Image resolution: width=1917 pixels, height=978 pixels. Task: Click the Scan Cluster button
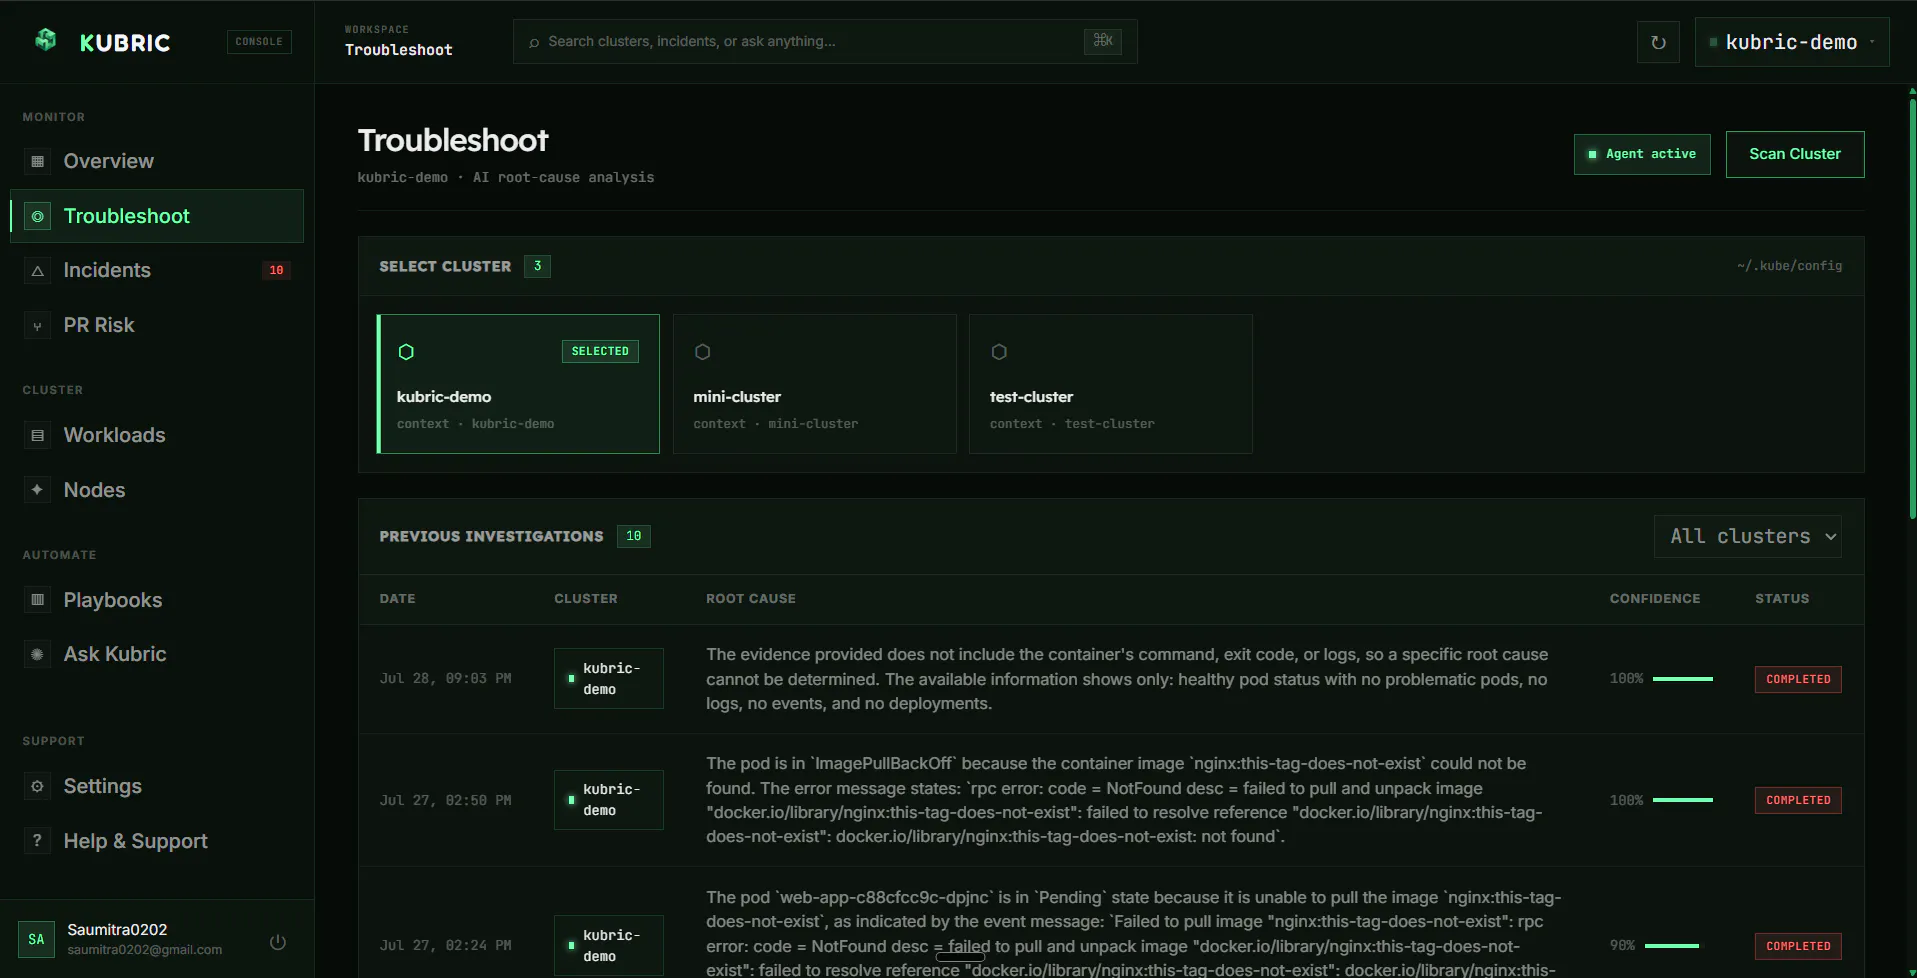[x=1795, y=154]
